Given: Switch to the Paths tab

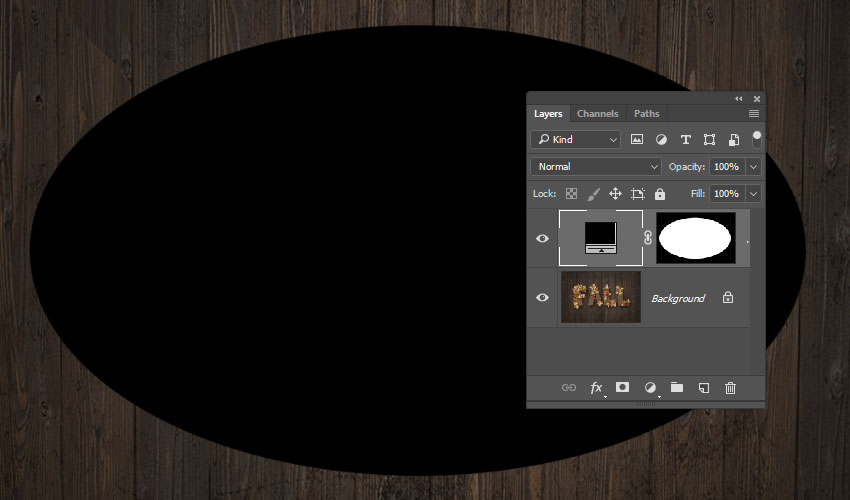Looking at the screenshot, I should (x=647, y=113).
